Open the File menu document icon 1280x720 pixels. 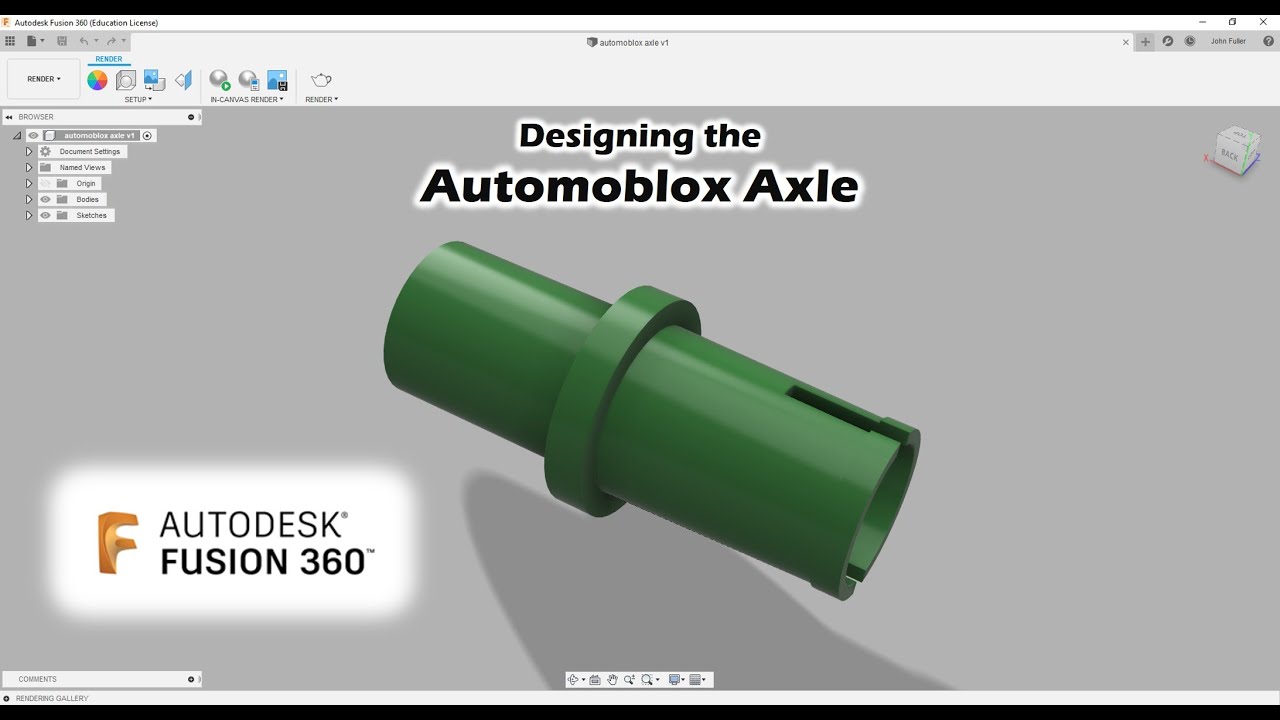[32, 41]
